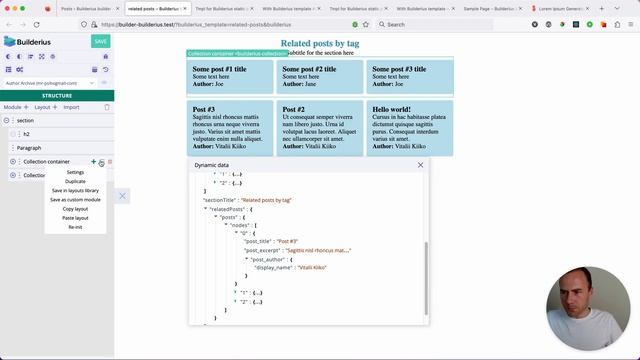The image size is (640, 360).
Task: Expand the second Collection node
Action: 13,175
